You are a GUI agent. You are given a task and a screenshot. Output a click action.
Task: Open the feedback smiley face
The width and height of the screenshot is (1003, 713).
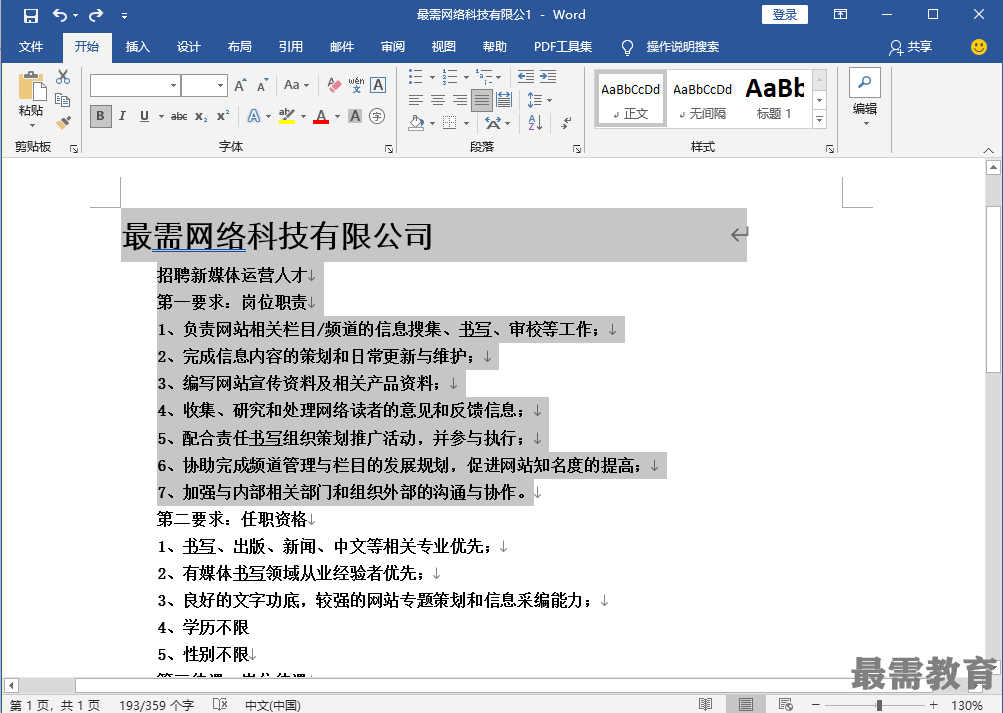pos(979,47)
